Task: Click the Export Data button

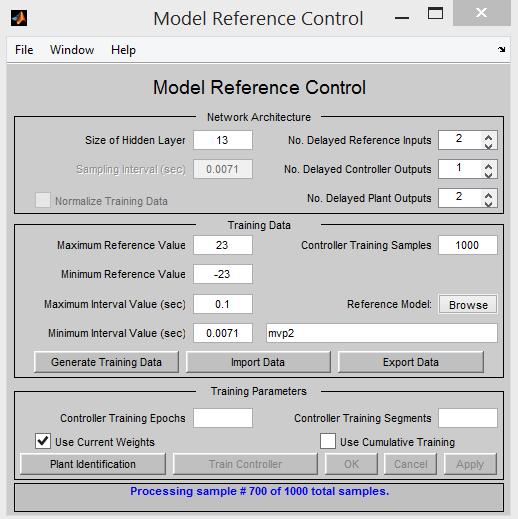Action: pyautogui.click(x=411, y=362)
